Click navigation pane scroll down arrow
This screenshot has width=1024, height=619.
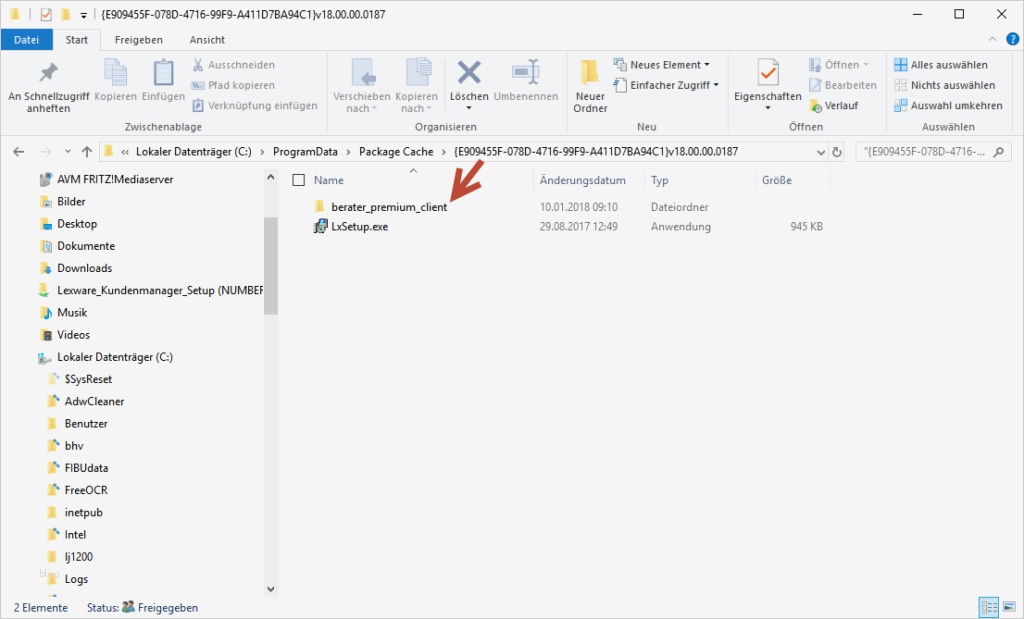tap(270, 589)
